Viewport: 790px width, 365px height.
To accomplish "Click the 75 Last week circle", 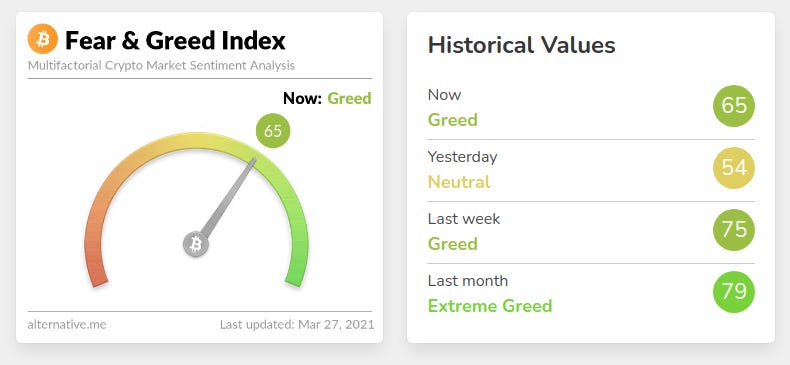I will [x=734, y=230].
